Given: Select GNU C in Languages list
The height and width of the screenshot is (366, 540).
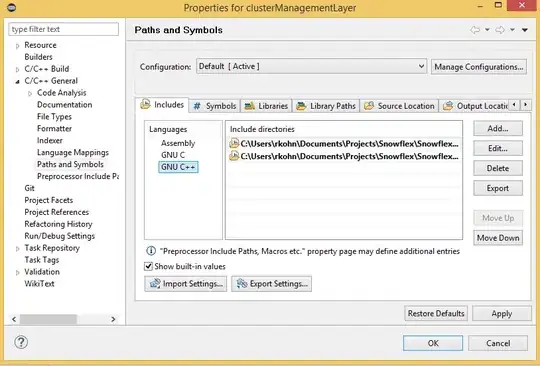Looking at the screenshot, I should point(173,155).
